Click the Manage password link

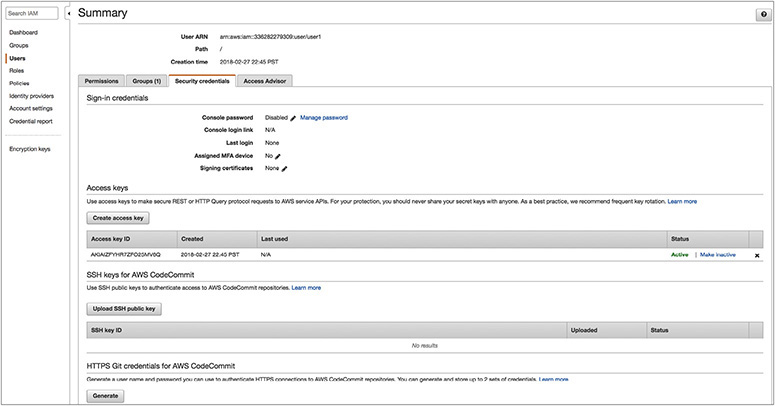(x=324, y=117)
